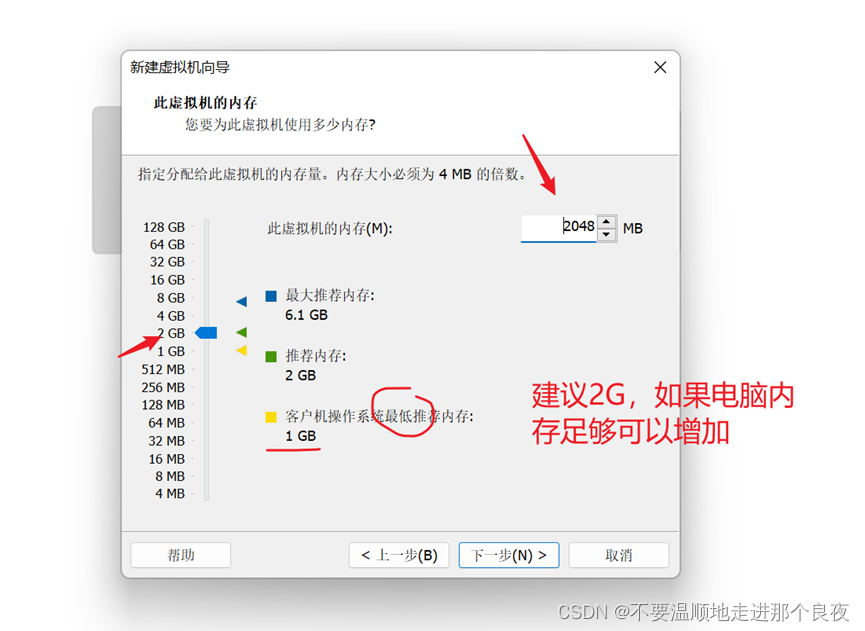
Task: Click the blue memory slider handle at 2 GB
Action: click(206, 333)
